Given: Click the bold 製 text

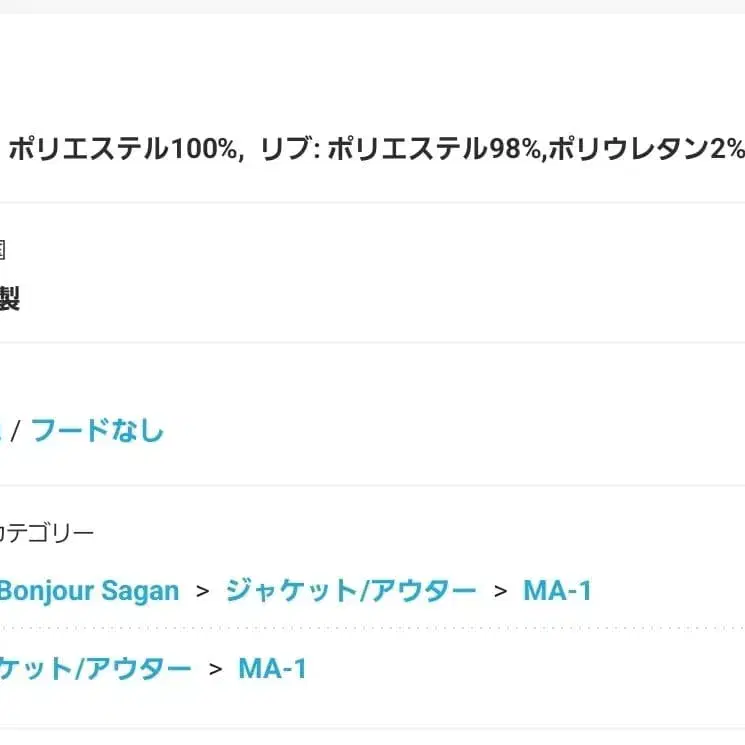Looking at the screenshot, I should coord(8,298).
